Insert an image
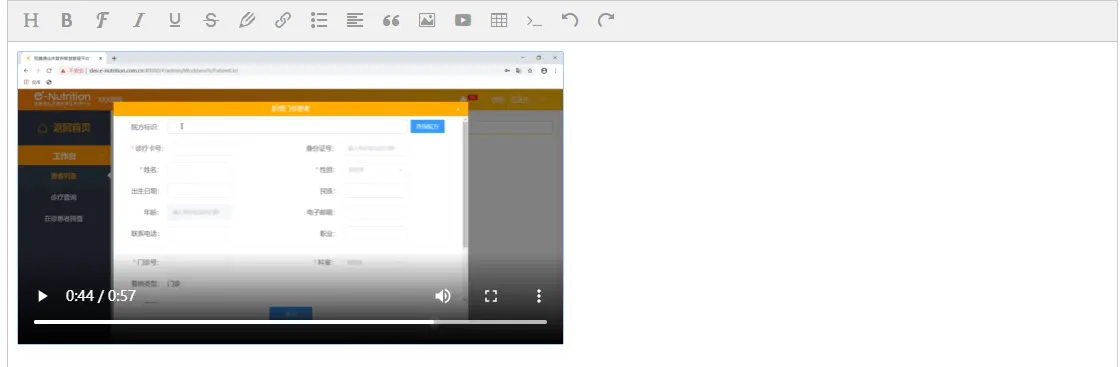This screenshot has height=367, width=1120. (427, 20)
